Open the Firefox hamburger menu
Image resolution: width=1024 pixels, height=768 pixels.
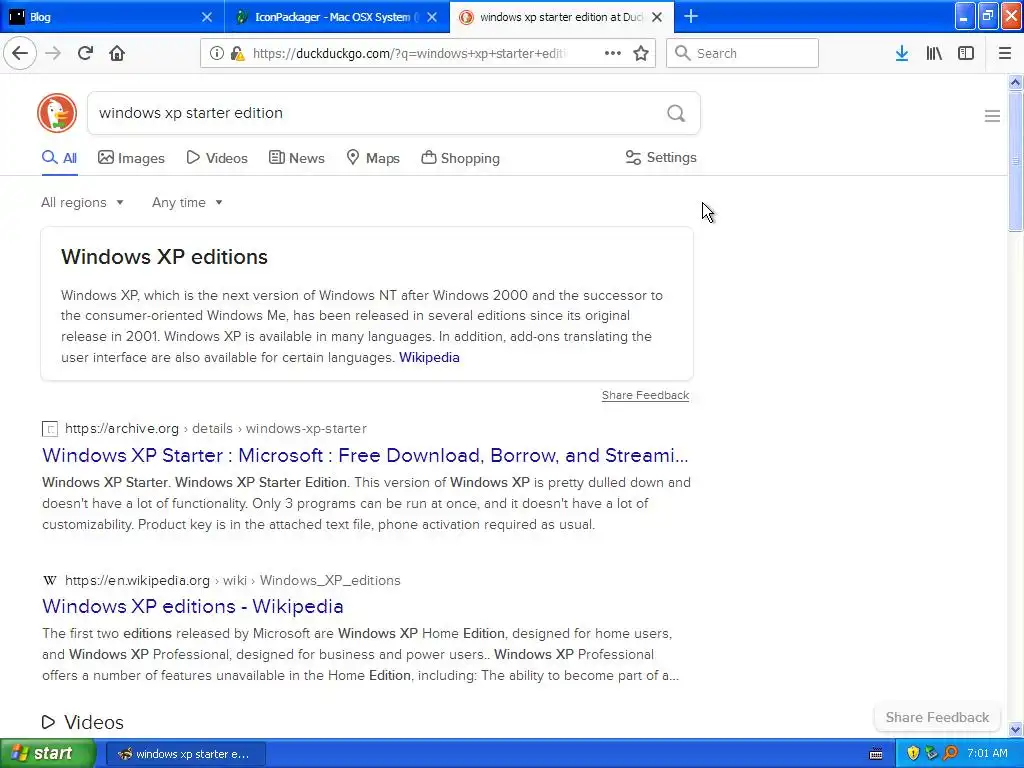[x=1005, y=54]
